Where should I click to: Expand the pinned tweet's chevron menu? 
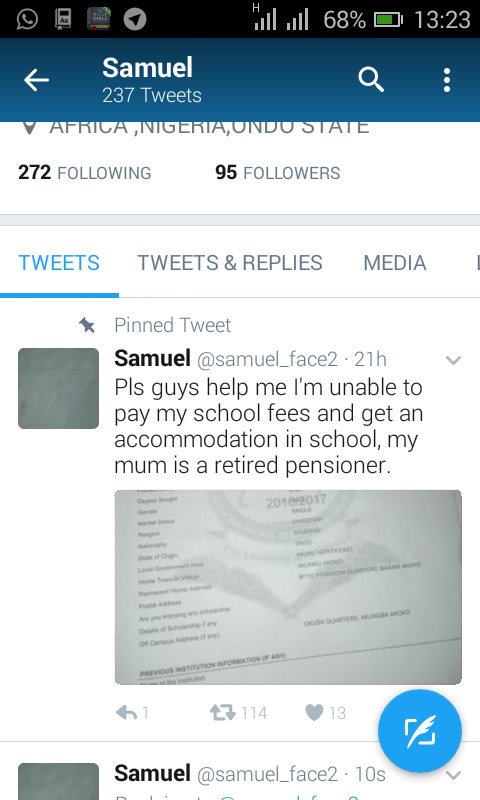tap(453, 360)
